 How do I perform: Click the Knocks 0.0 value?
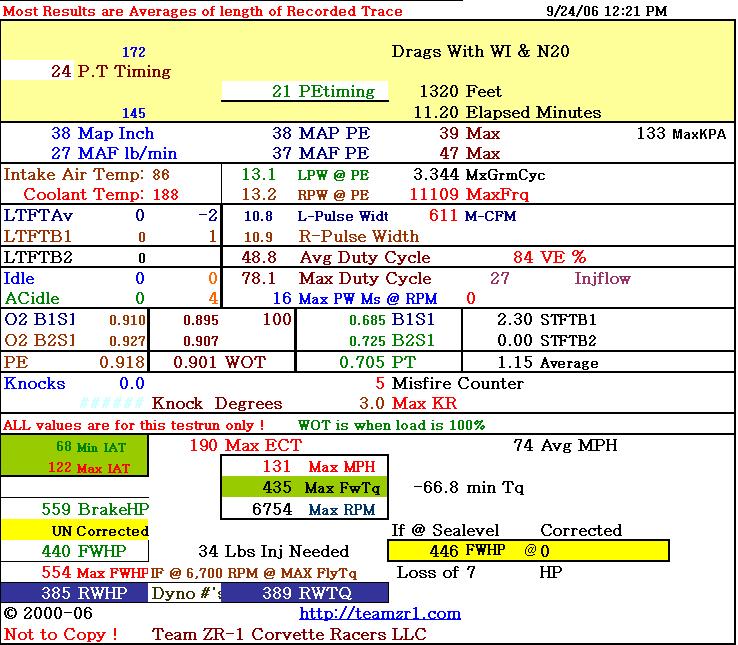[132, 383]
